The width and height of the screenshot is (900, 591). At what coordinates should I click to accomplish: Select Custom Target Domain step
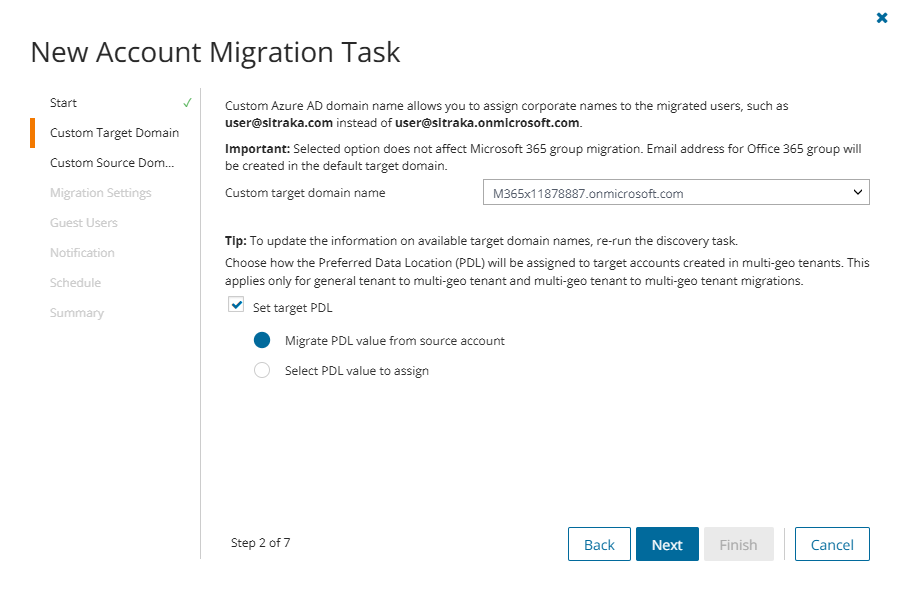click(114, 133)
